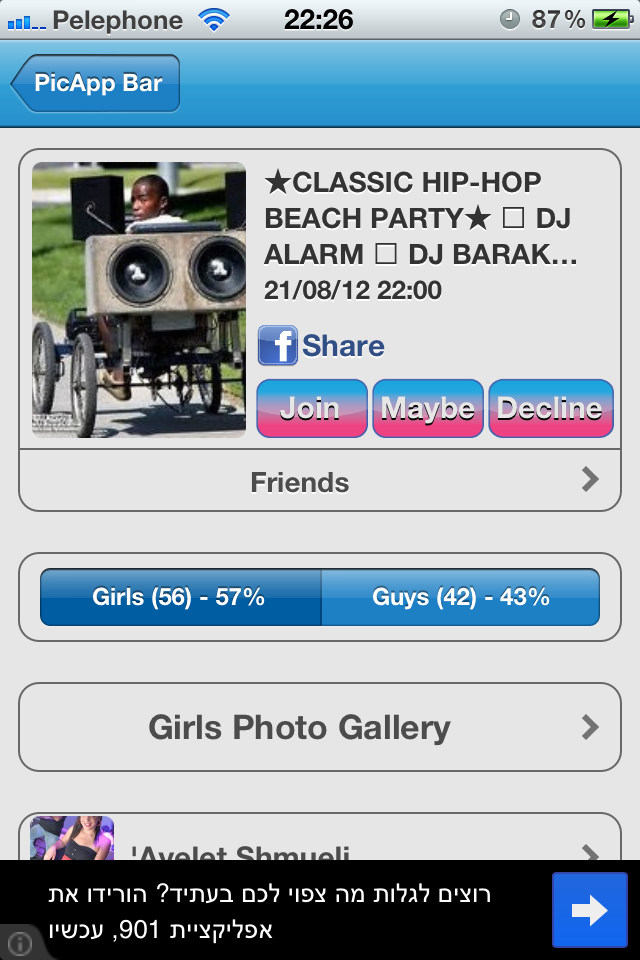Open the Ayelet Shmueli row arrow
The height and width of the screenshot is (960, 640).
click(x=590, y=852)
